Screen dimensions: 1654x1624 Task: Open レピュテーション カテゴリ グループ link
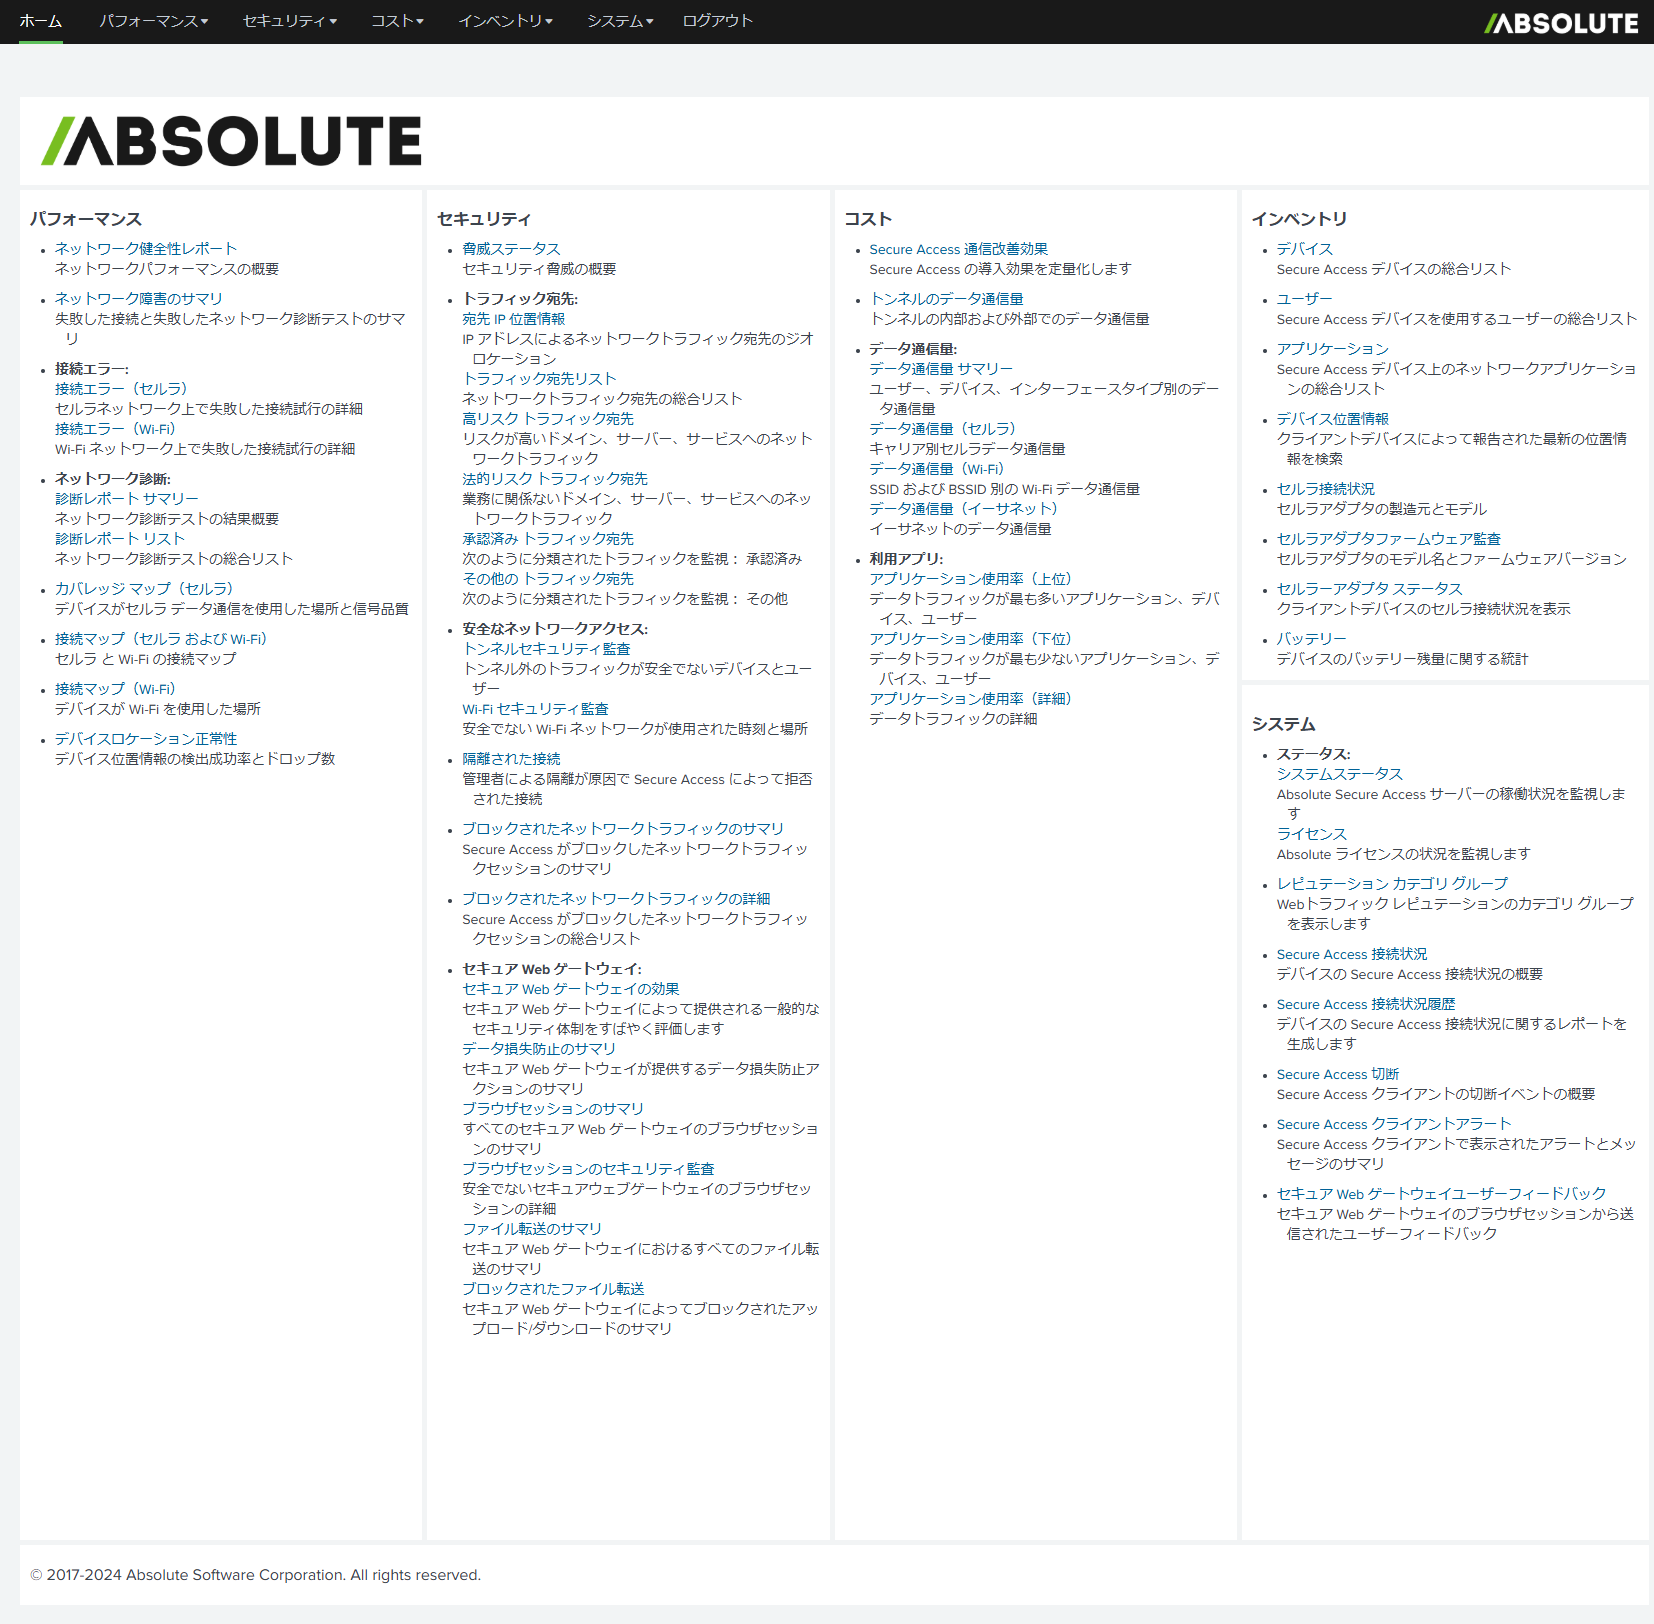1392,884
